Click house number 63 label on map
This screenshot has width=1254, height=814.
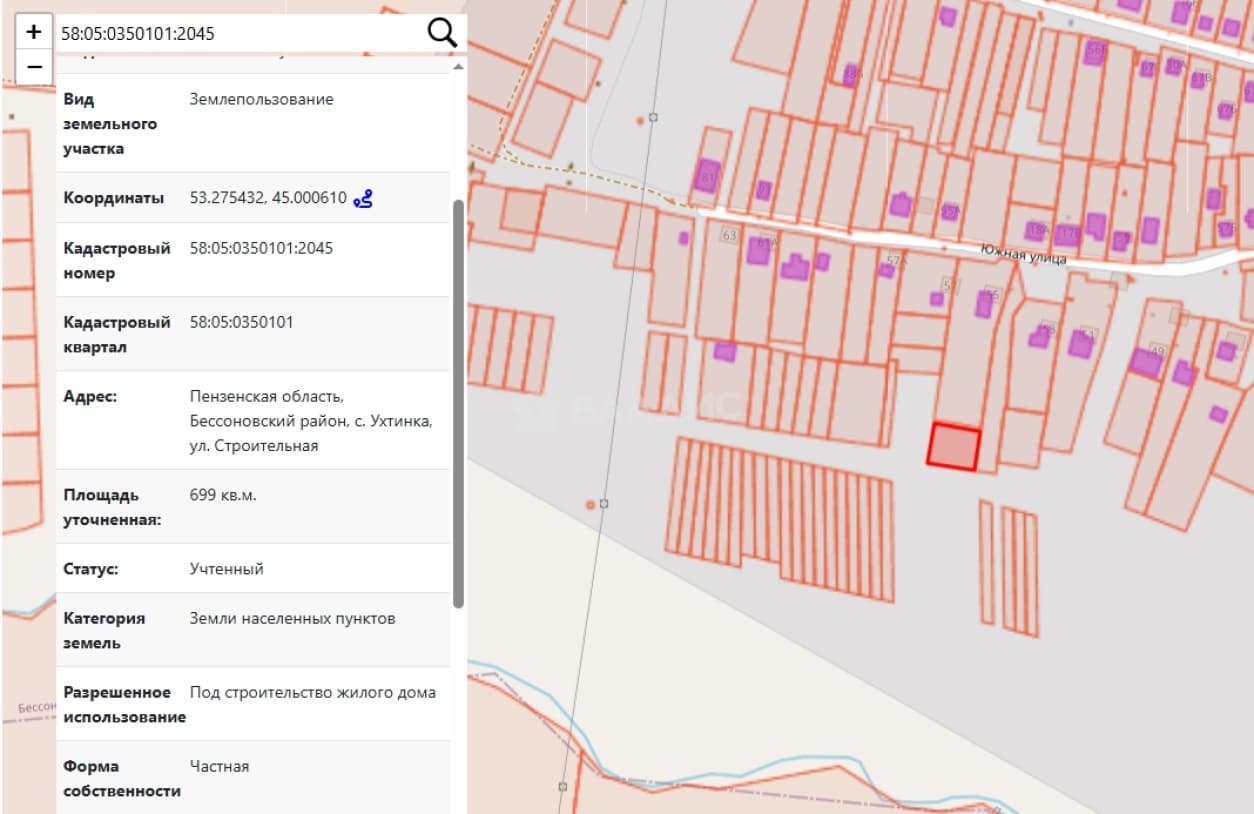[x=729, y=236]
